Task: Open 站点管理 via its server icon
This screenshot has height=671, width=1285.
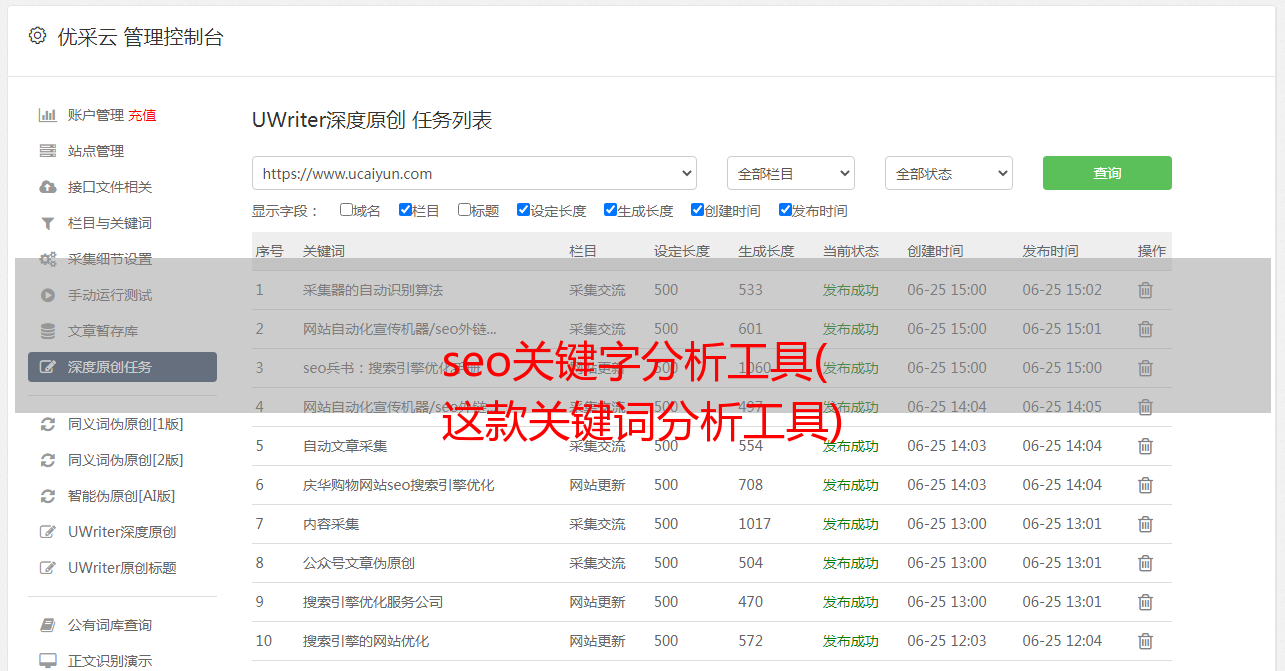Action: click(47, 151)
